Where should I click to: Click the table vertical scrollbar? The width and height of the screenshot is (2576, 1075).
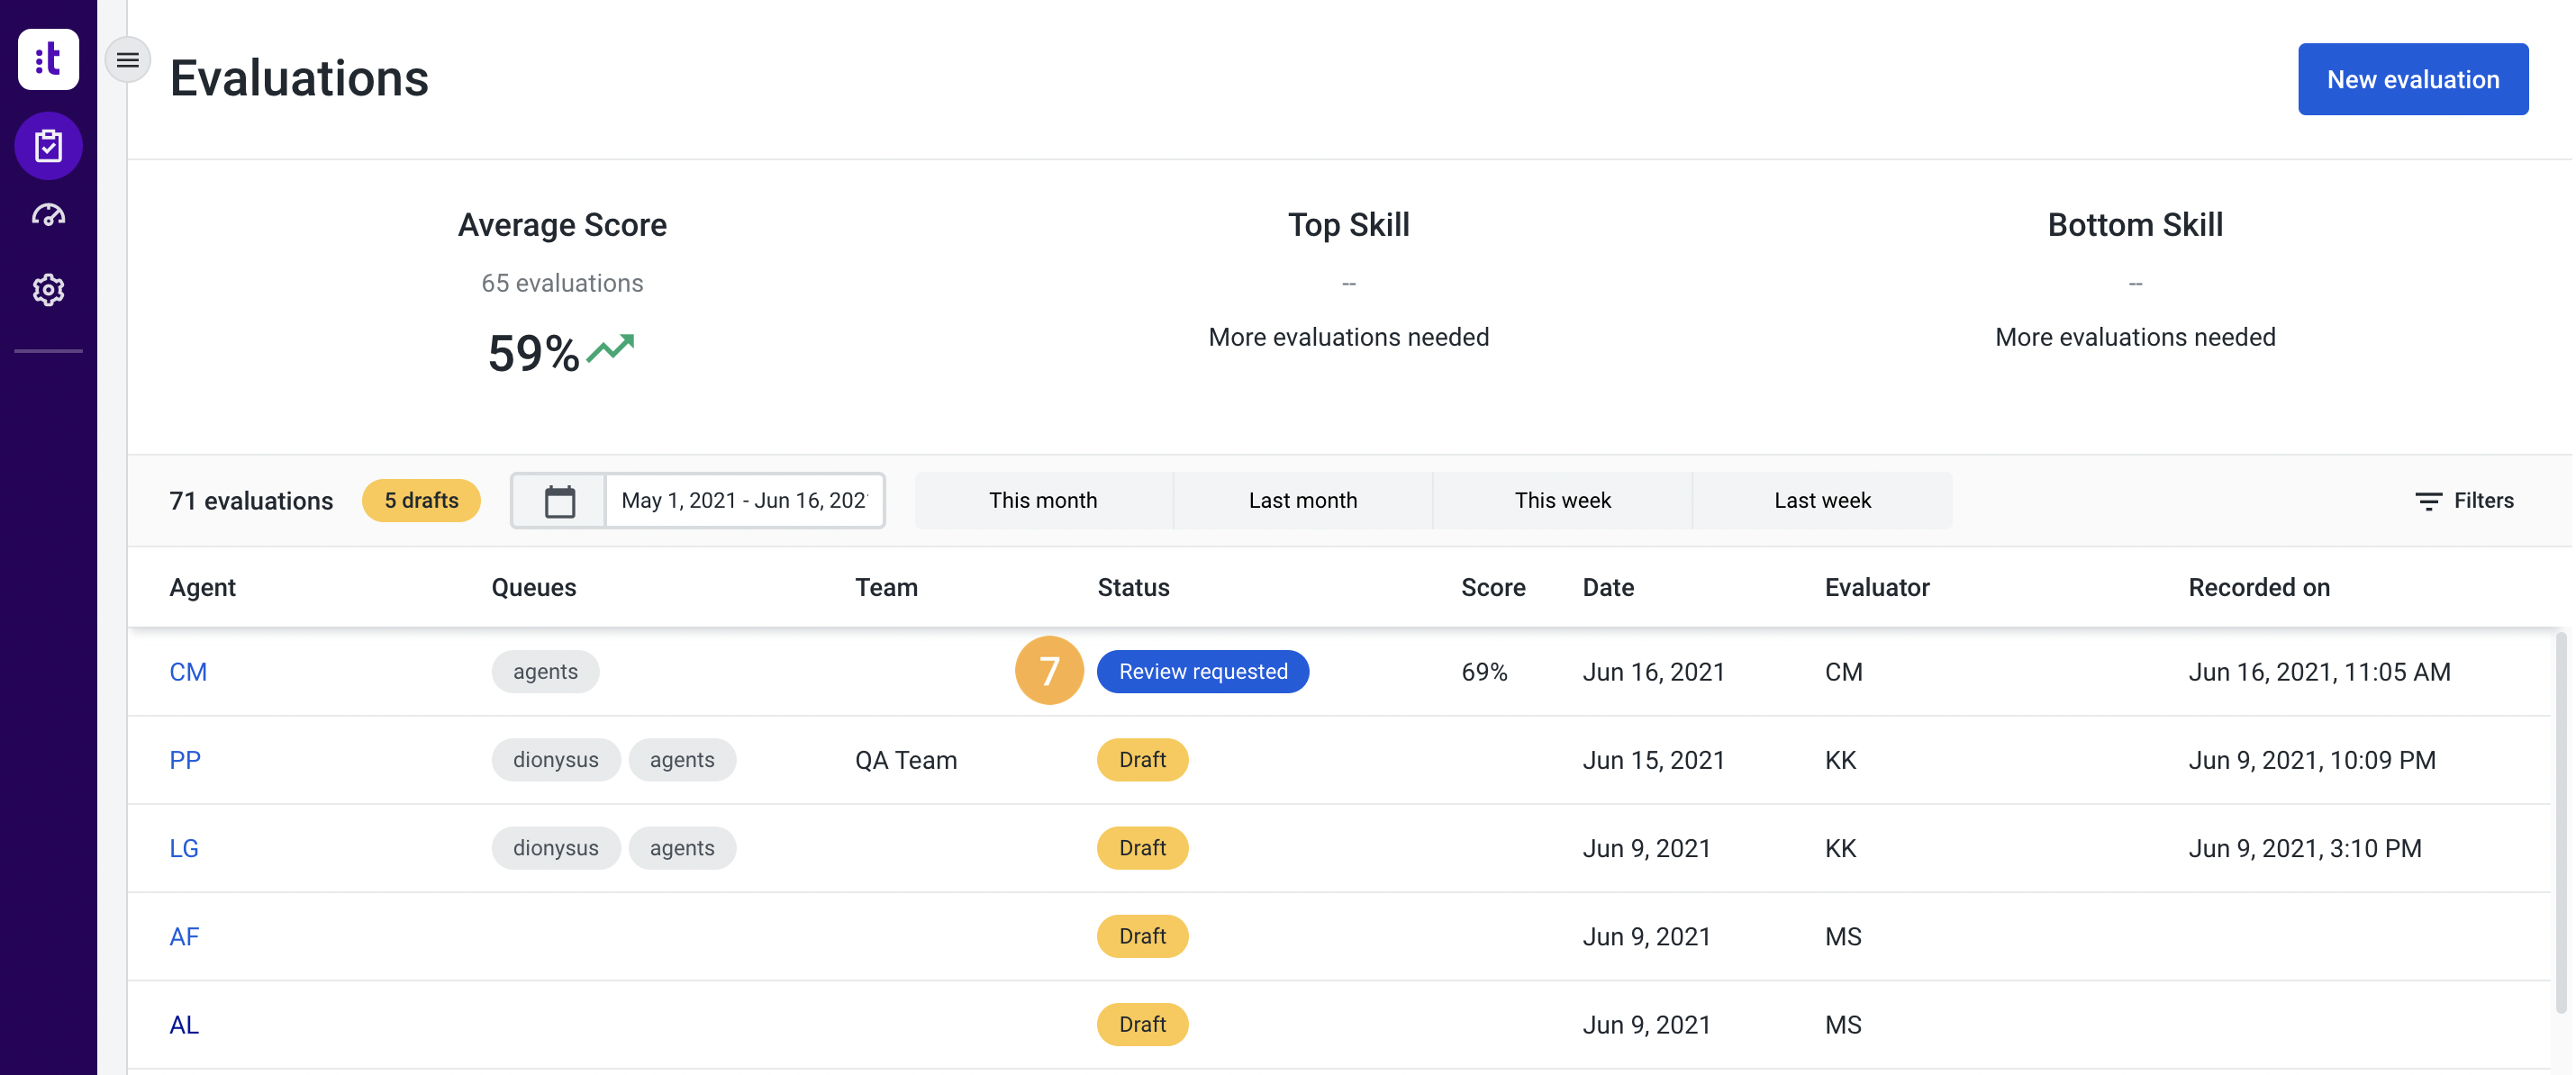2560,822
